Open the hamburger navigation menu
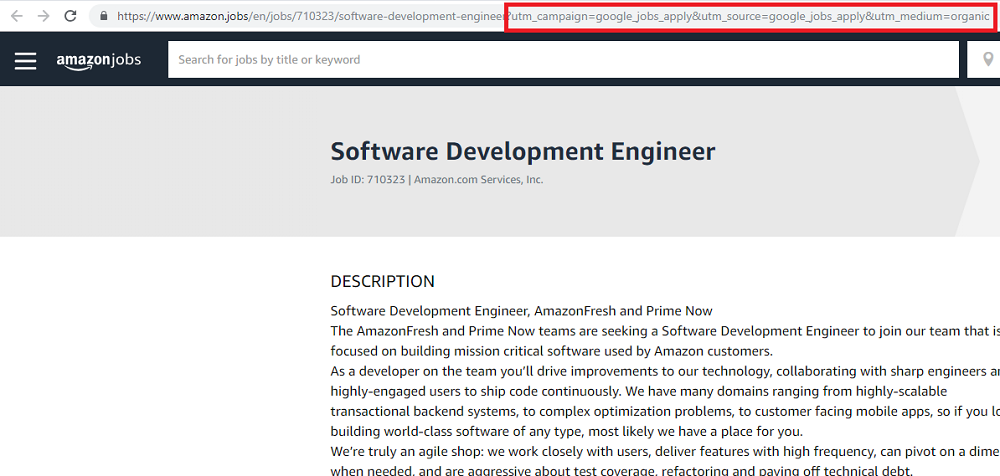 [x=26, y=60]
